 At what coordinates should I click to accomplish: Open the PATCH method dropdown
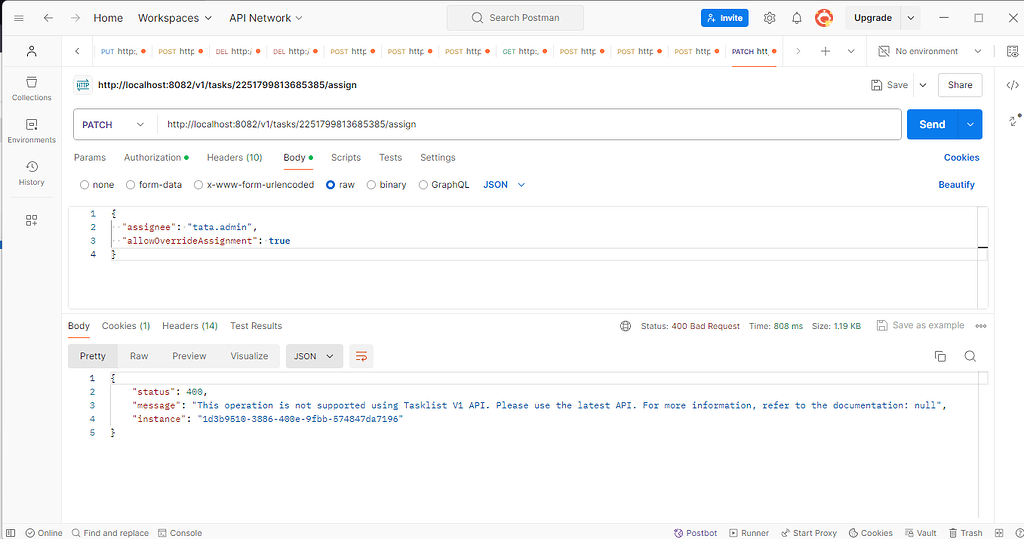[114, 124]
